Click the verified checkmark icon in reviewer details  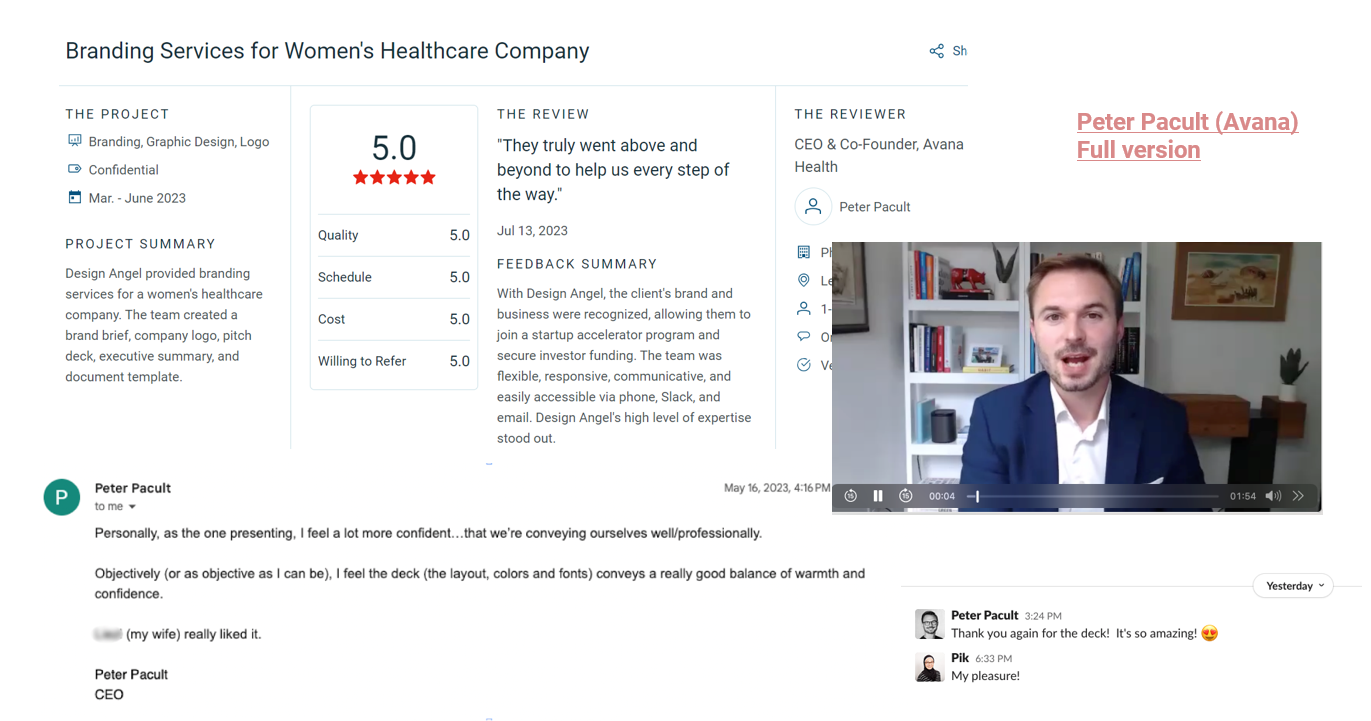pos(803,365)
